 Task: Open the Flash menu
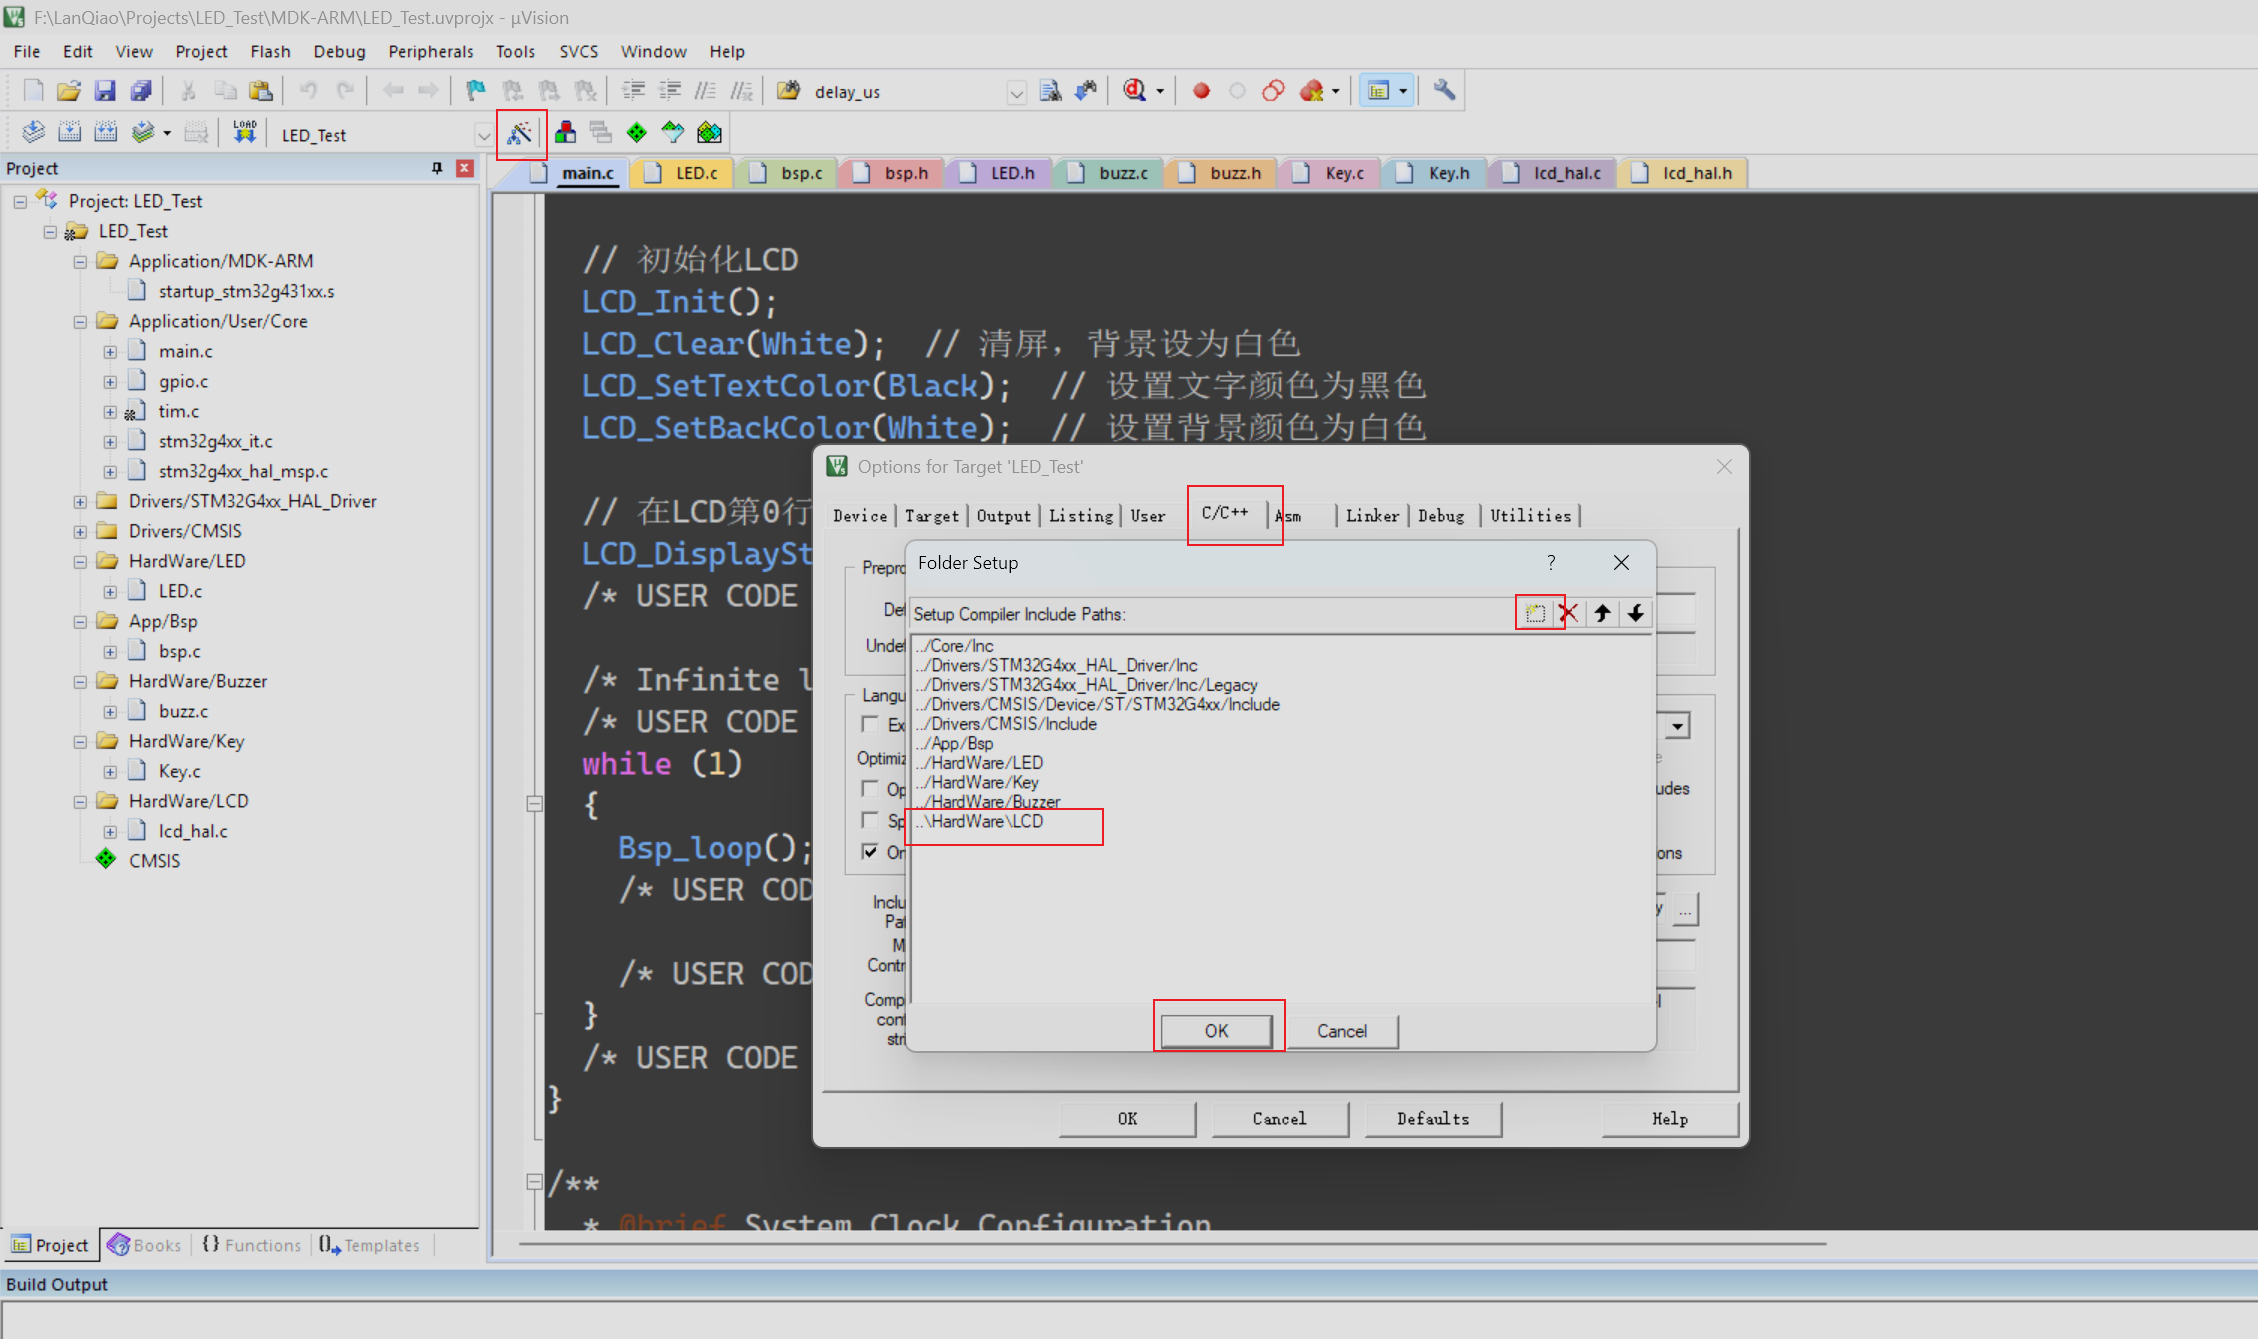[270, 51]
